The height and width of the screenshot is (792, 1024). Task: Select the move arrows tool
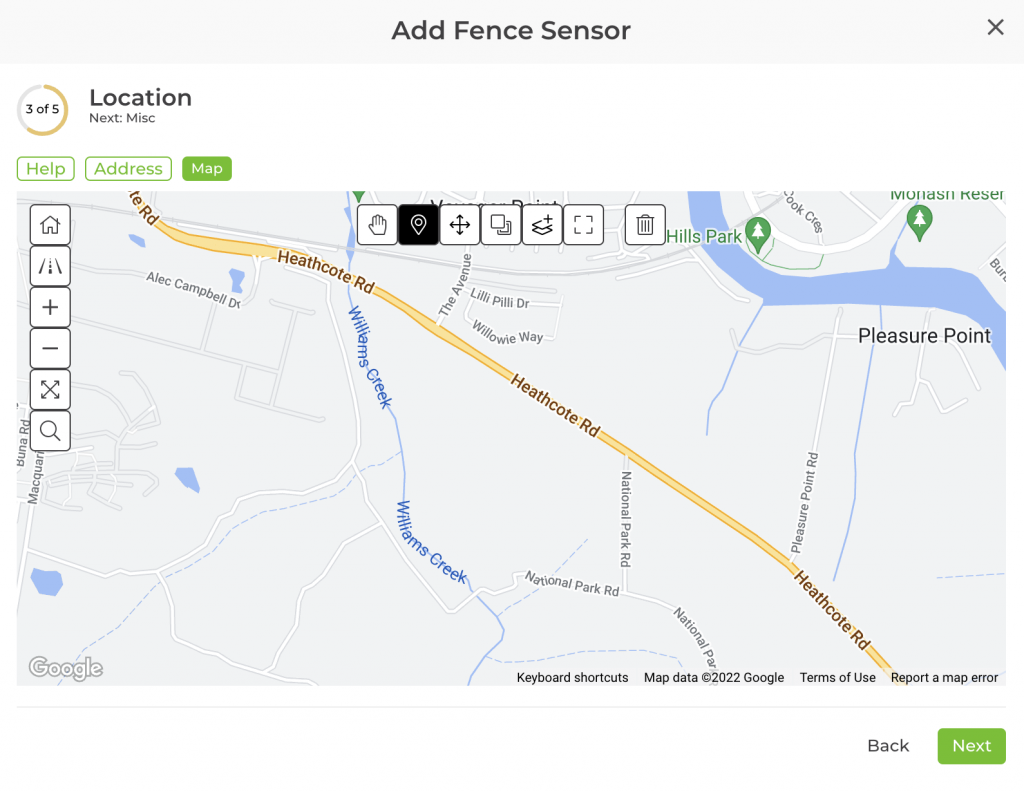click(460, 225)
